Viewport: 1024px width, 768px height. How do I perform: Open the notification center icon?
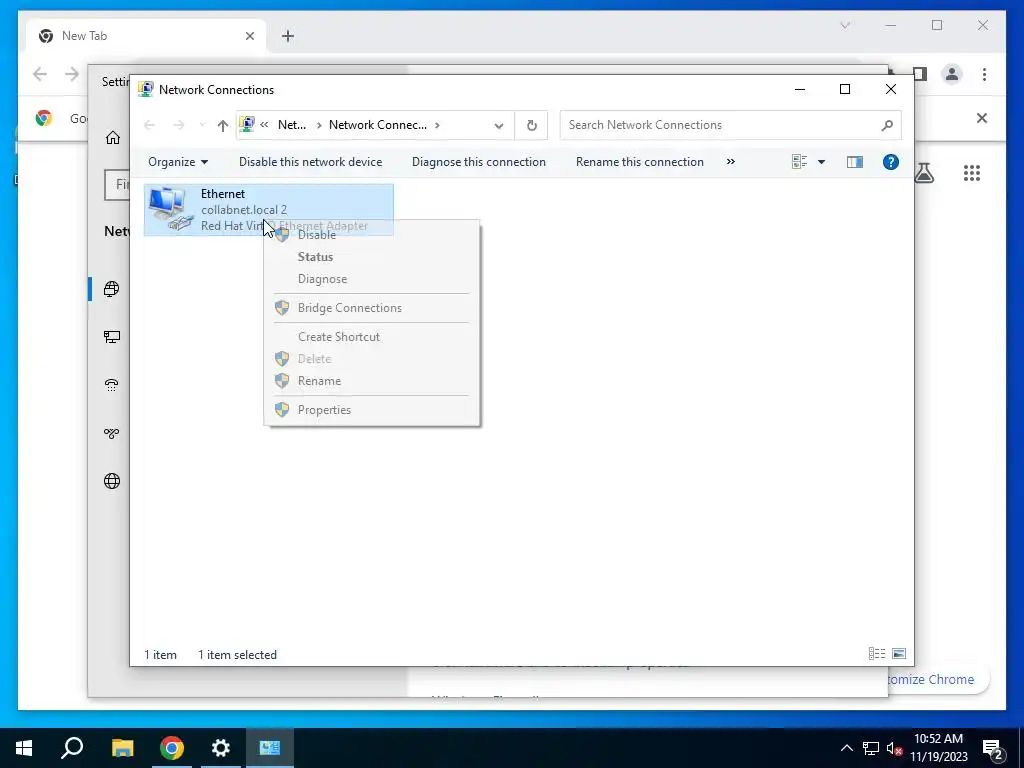coord(993,748)
